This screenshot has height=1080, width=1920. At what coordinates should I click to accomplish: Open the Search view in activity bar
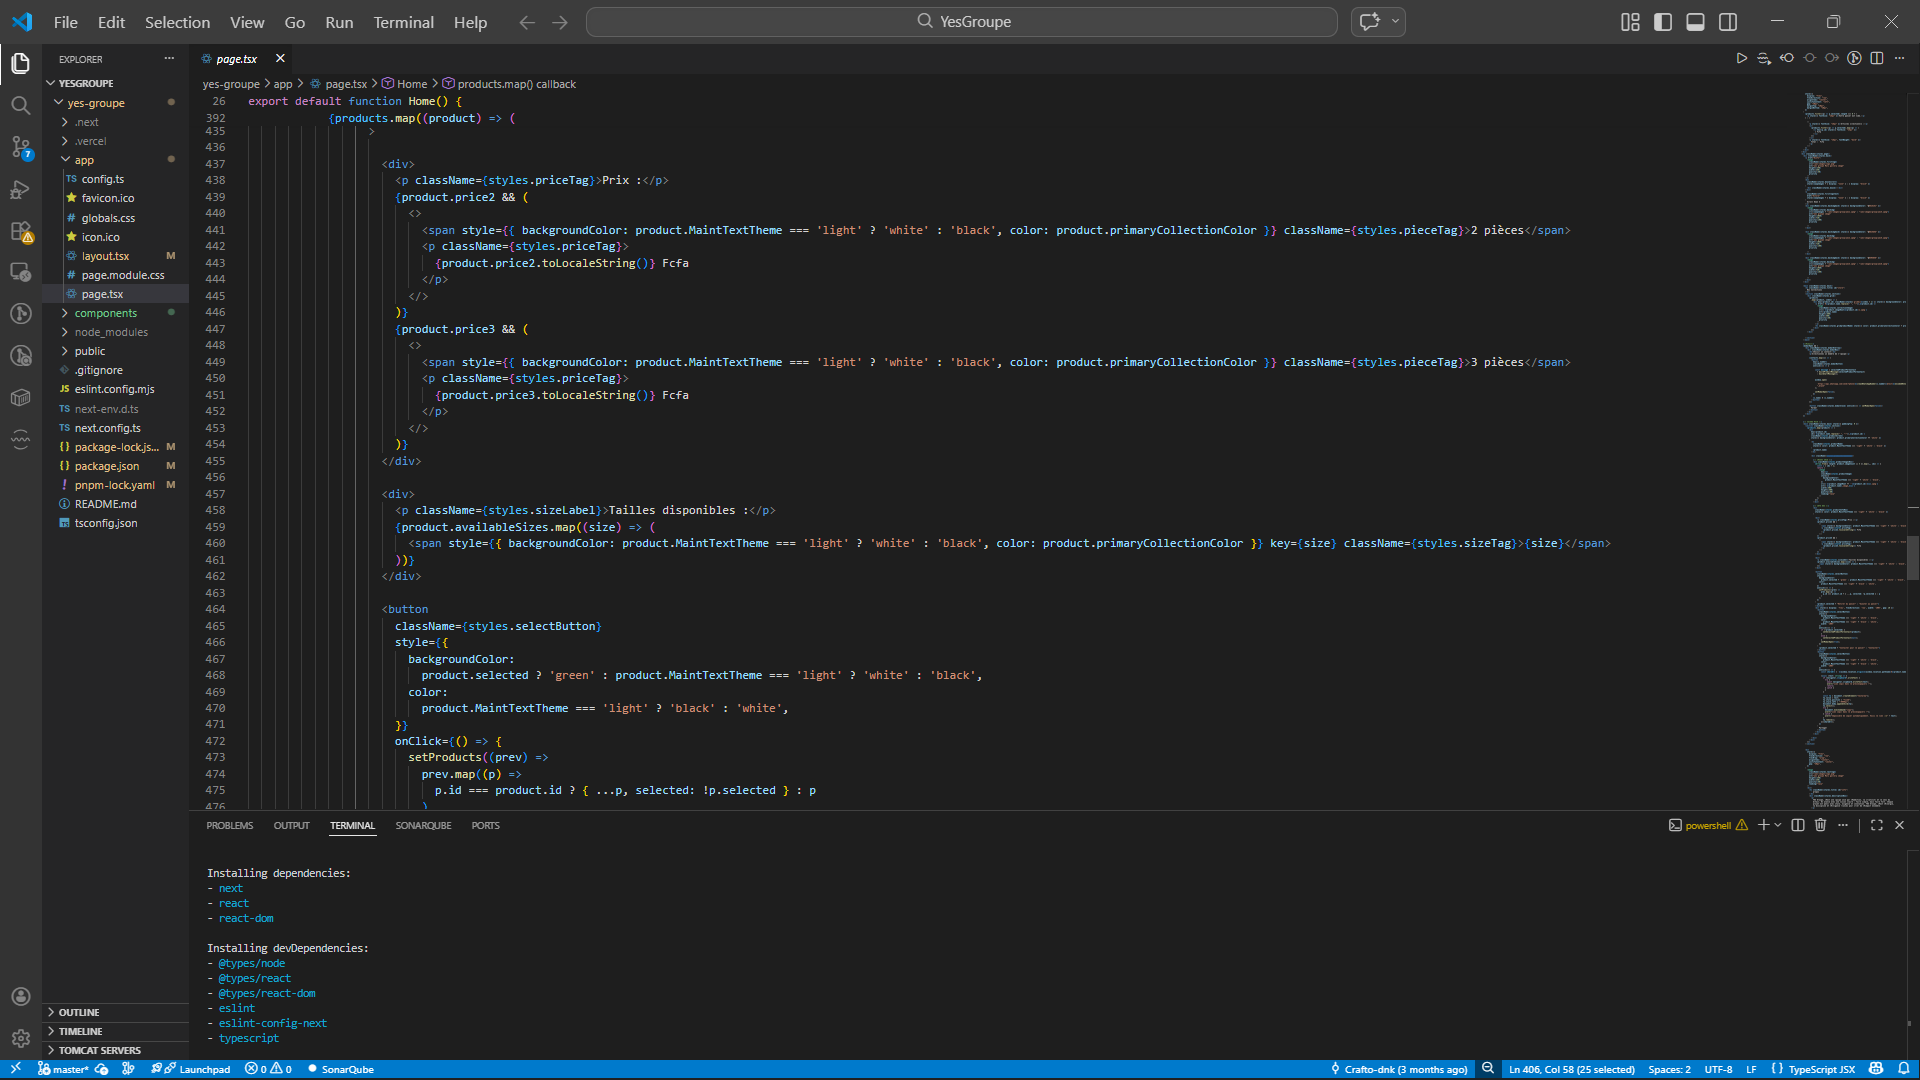coord(20,105)
